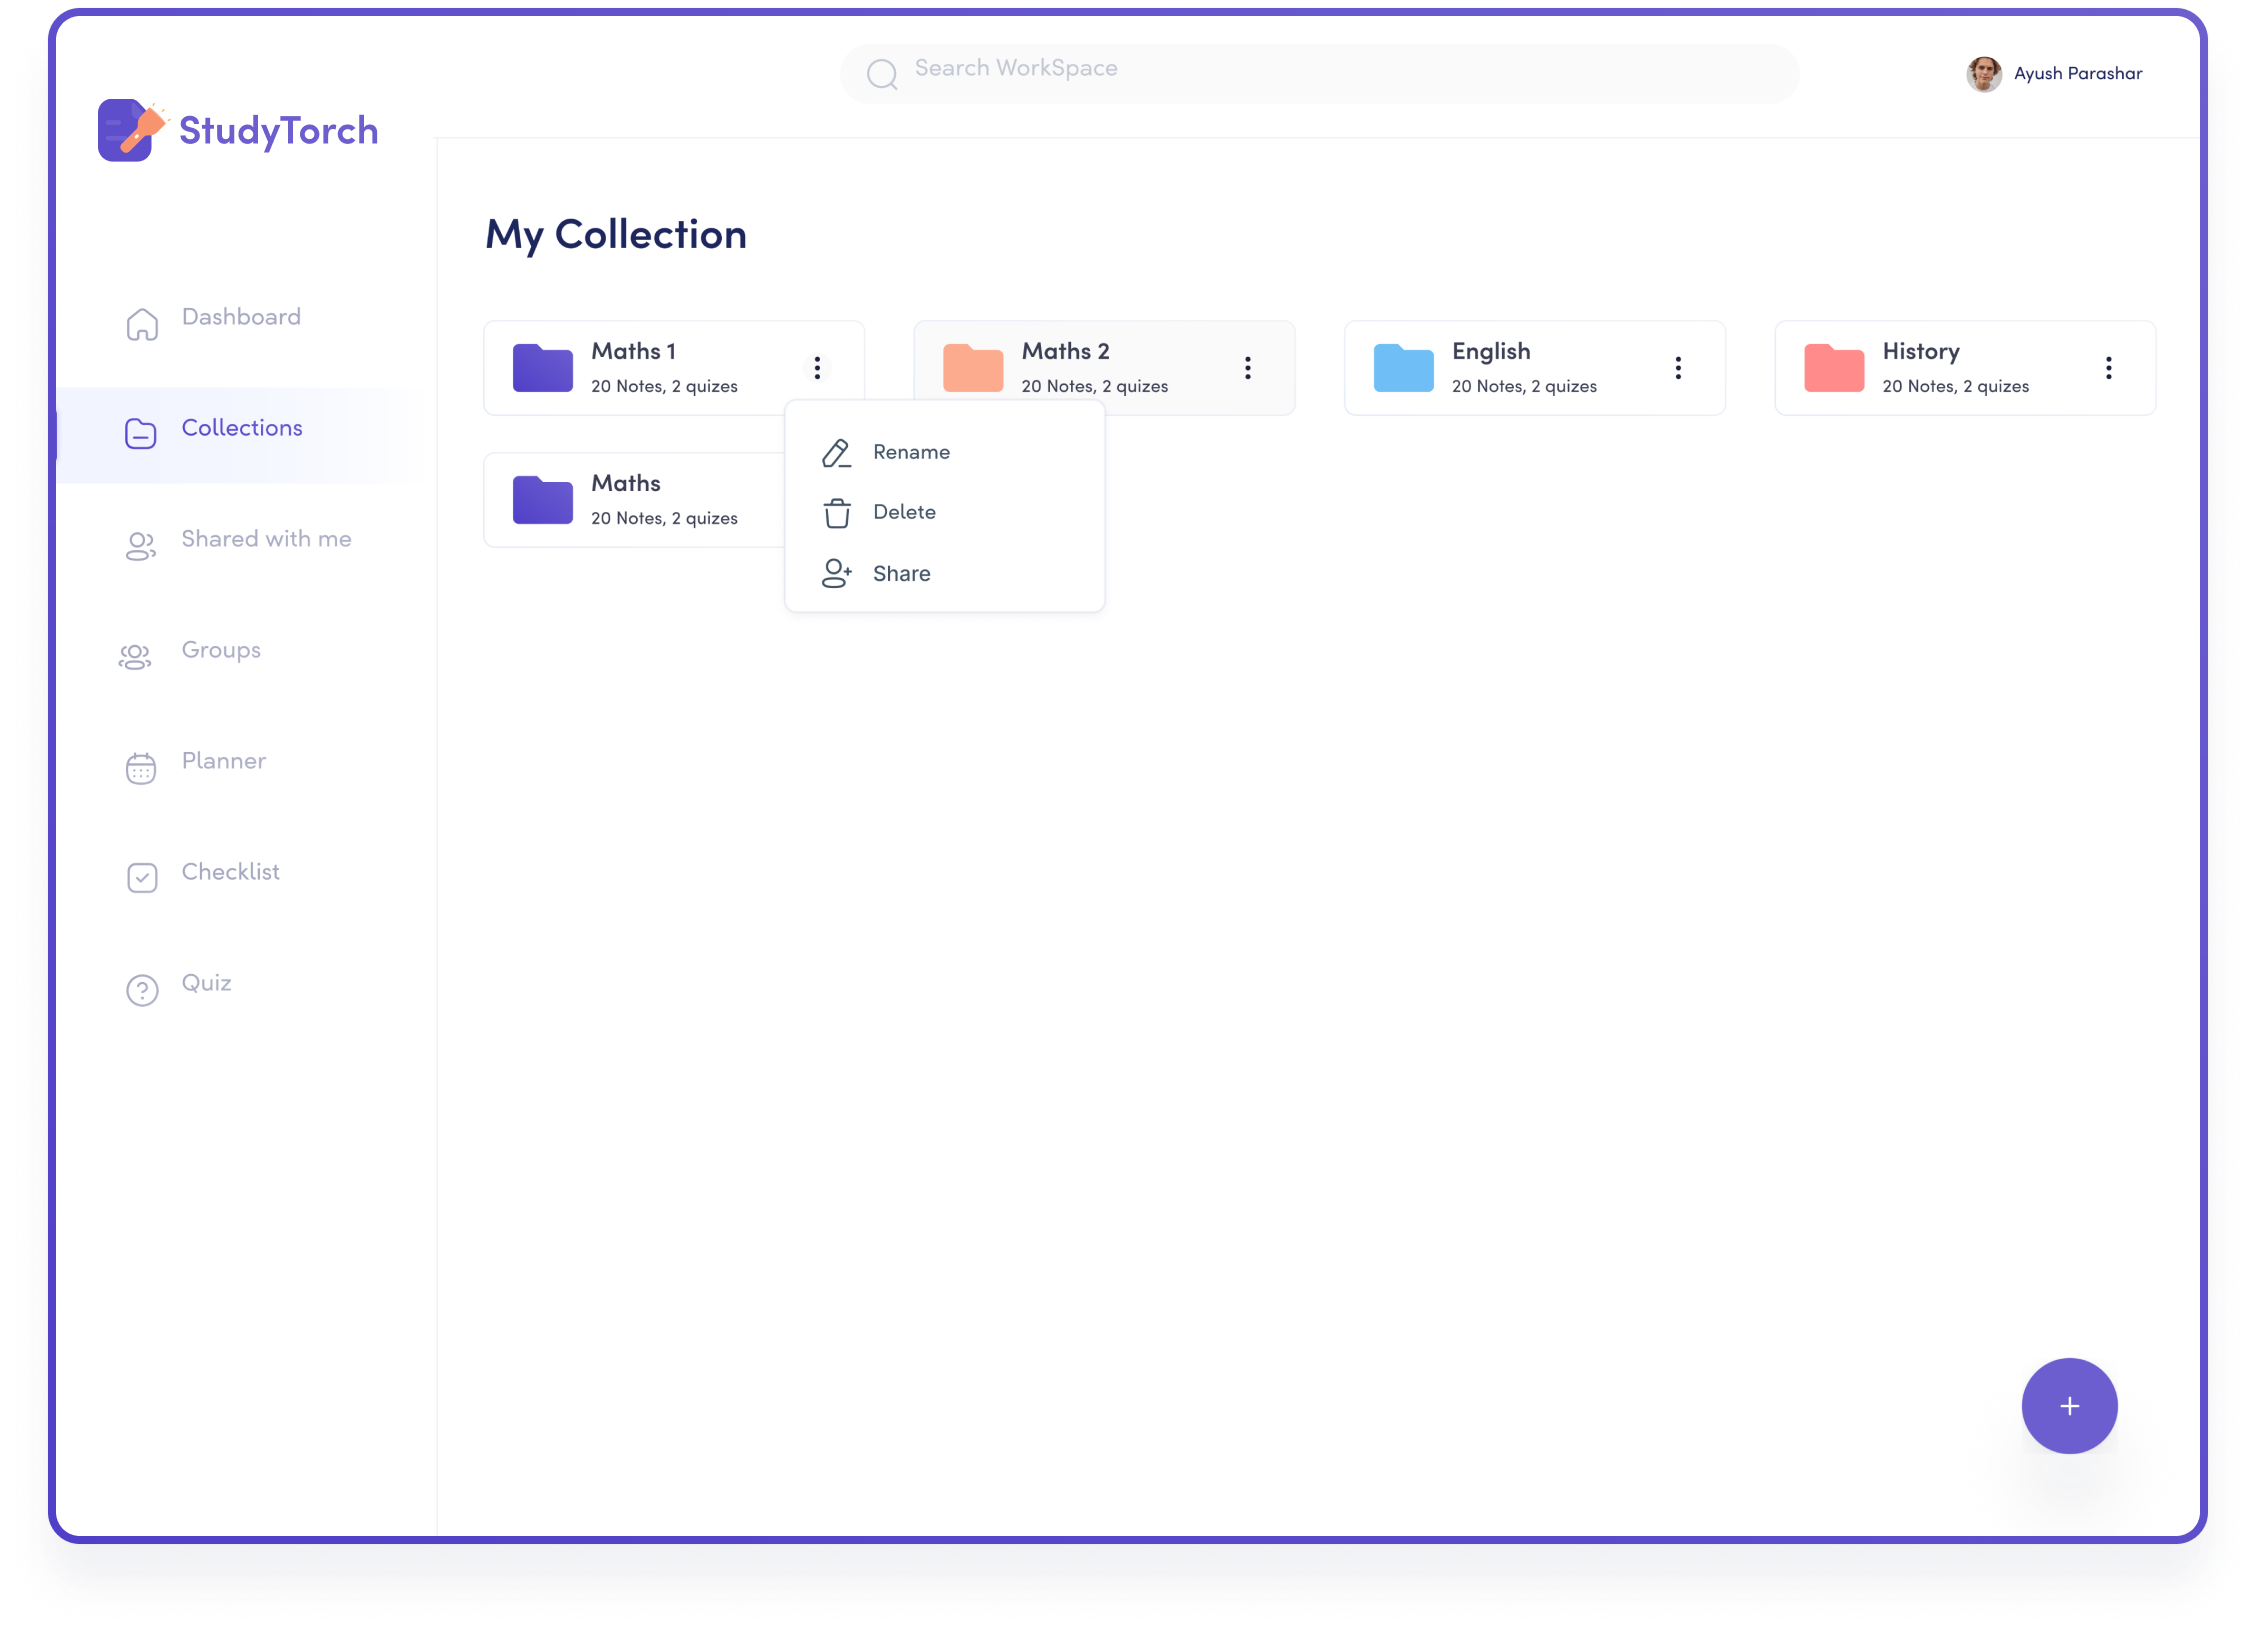Open Dashboard from the sidebar

coord(240,317)
